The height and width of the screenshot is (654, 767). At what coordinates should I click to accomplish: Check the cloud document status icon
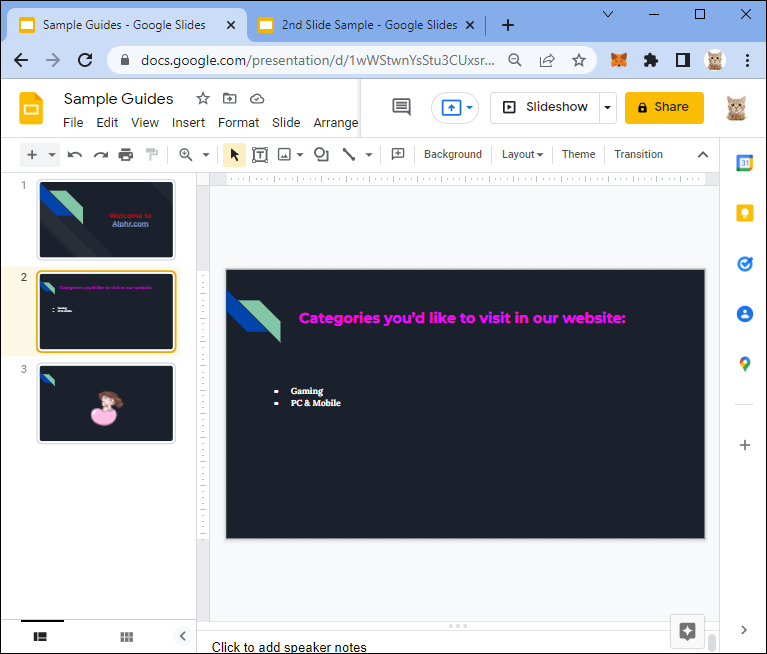(x=257, y=99)
